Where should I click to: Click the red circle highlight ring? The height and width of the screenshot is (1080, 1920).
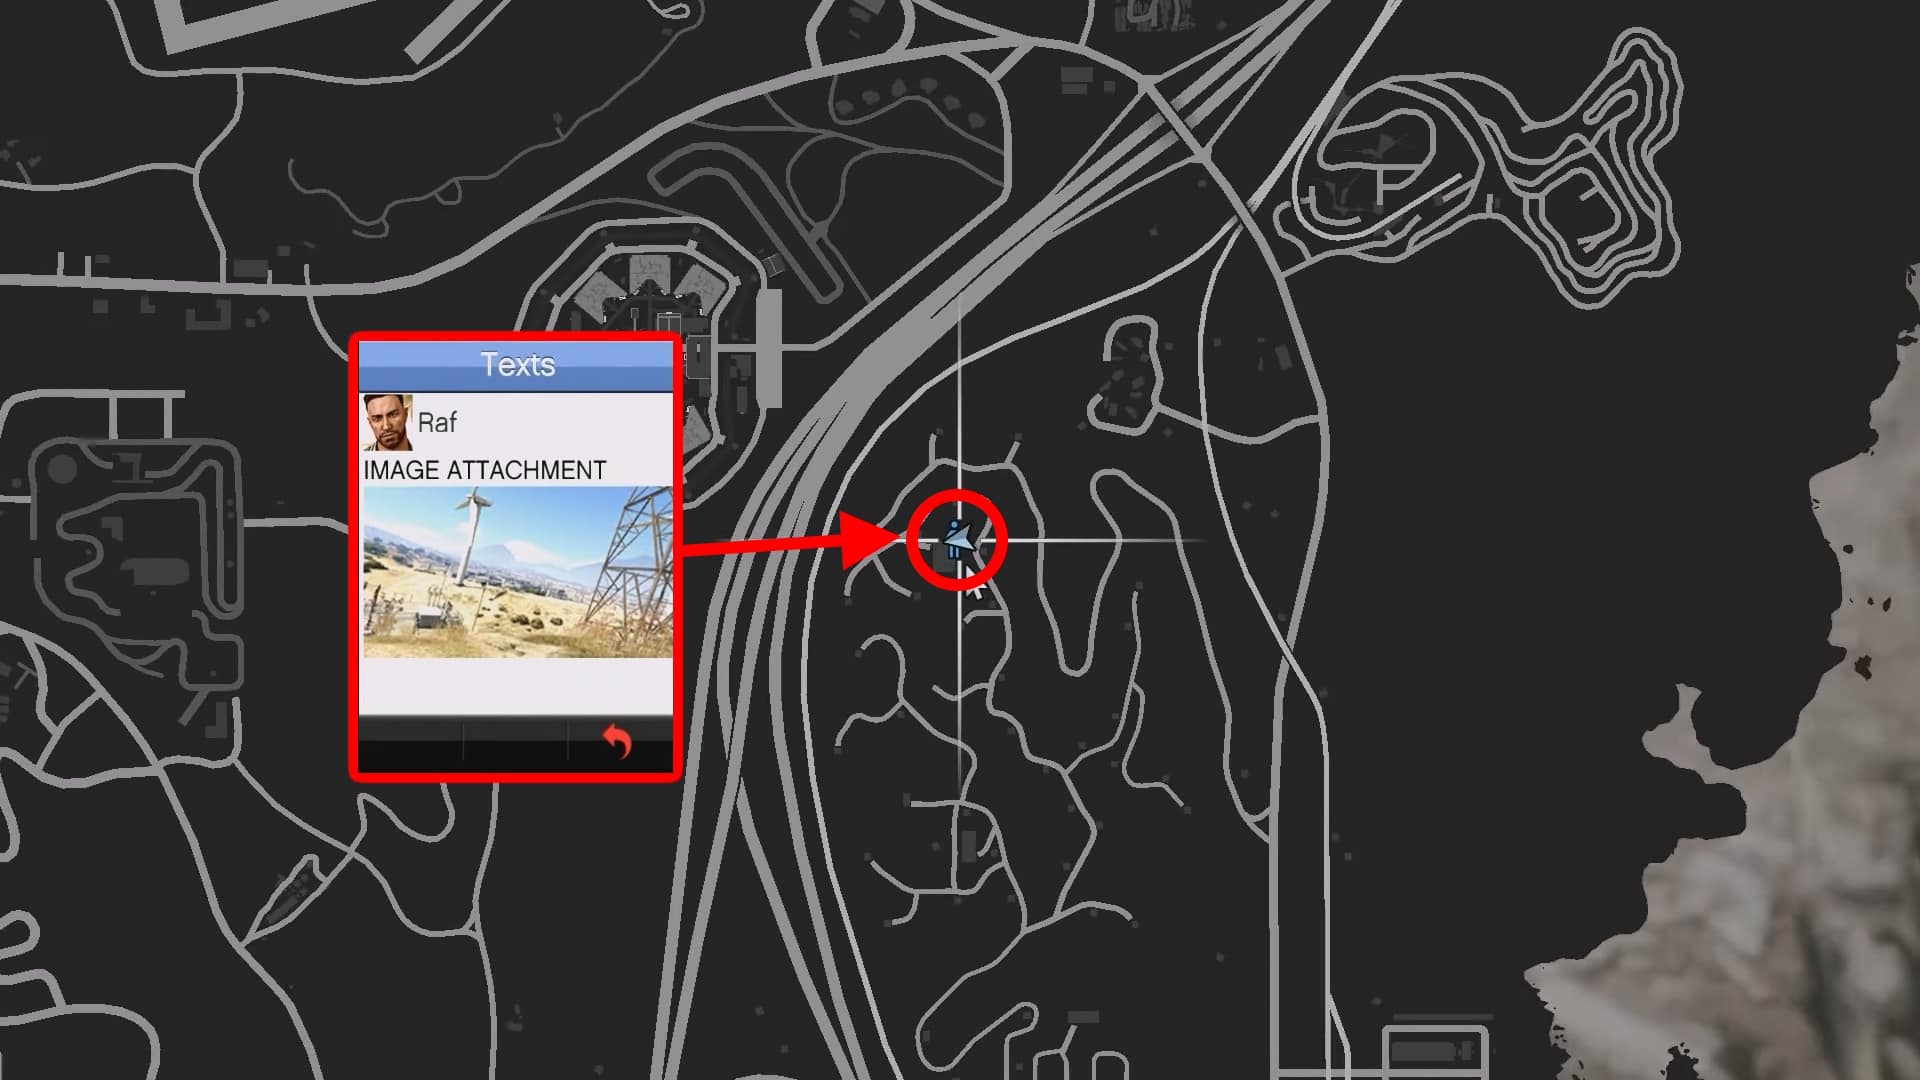coord(957,541)
